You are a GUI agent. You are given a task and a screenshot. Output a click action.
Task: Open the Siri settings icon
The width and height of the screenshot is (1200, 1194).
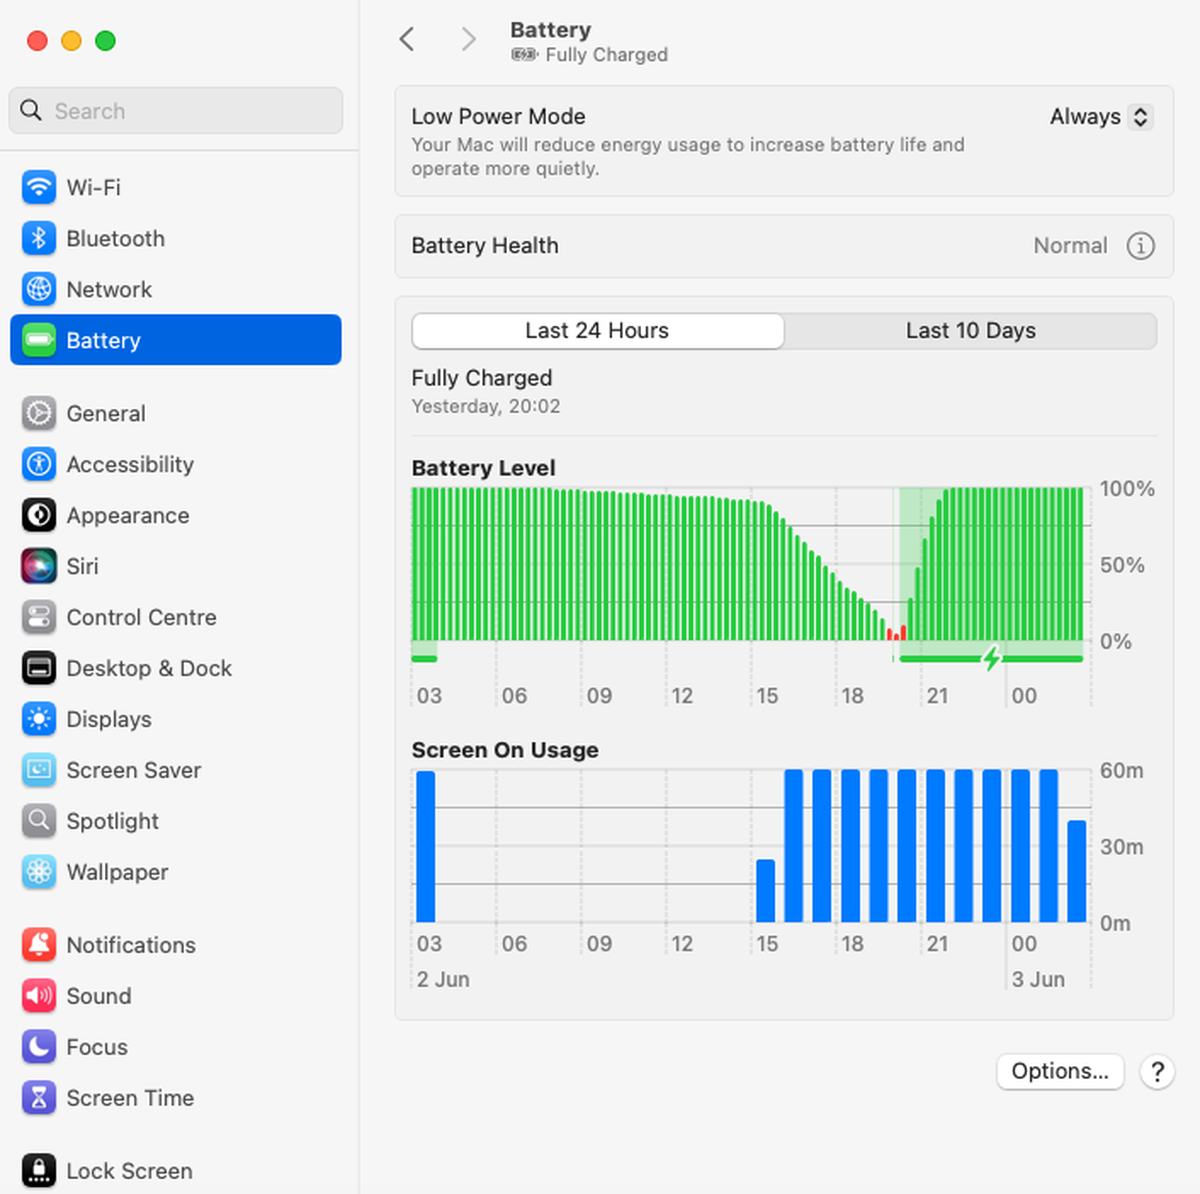point(39,566)
